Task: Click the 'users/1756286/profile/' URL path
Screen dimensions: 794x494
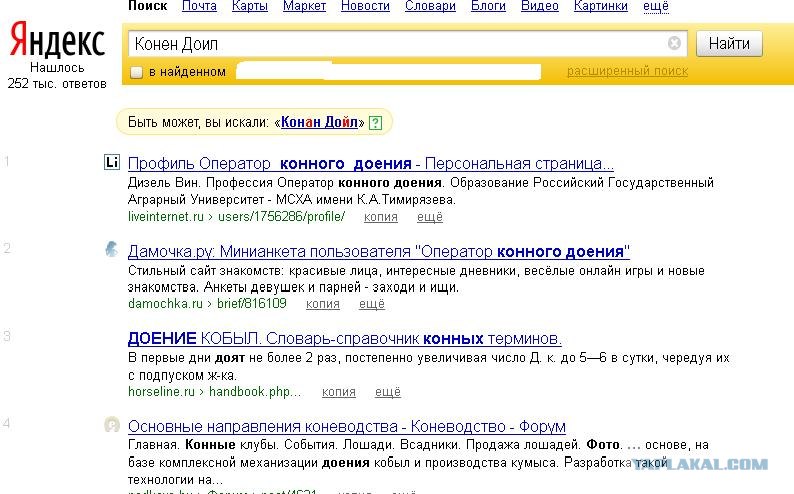Action: pos(281,217)
